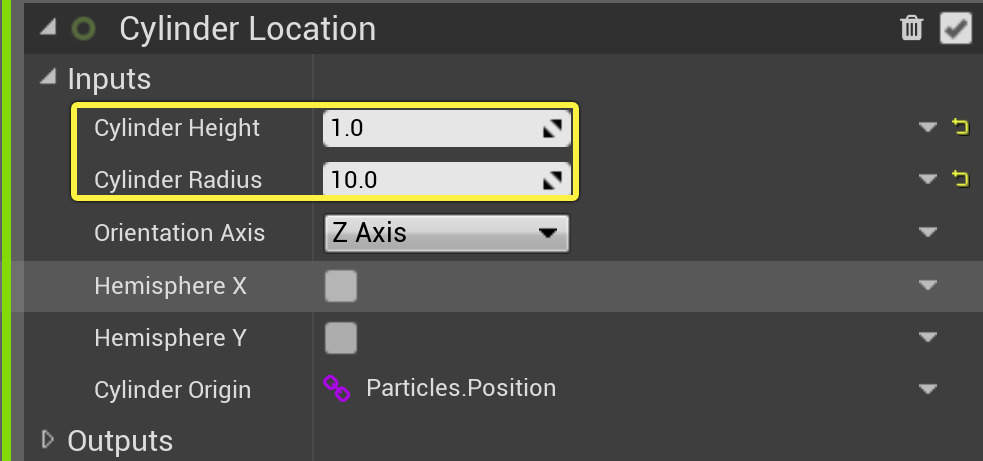The image size is (983, 461).
Task: Reset Cylinder Height to default with yellow arrow
Action: [960, 127]
